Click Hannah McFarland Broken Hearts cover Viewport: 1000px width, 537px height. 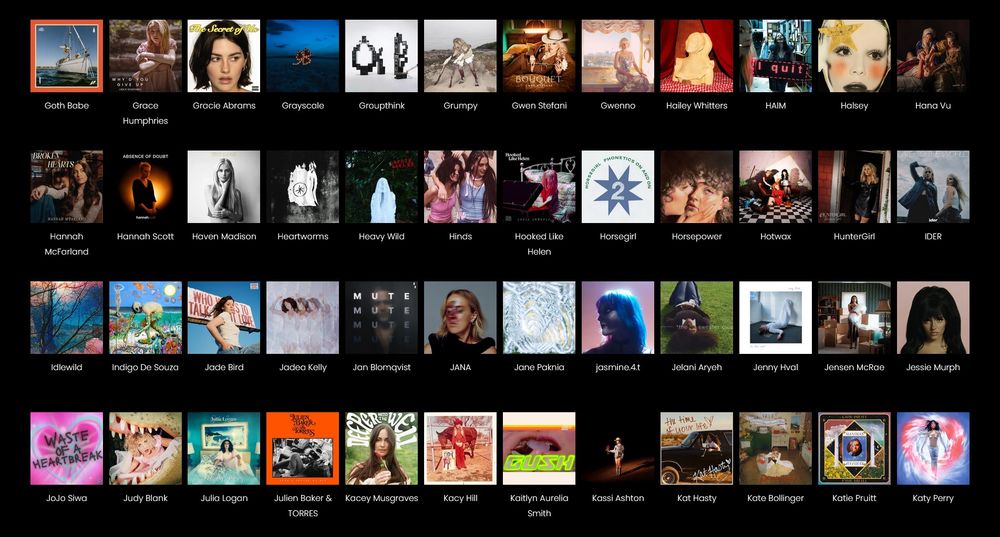66,186
